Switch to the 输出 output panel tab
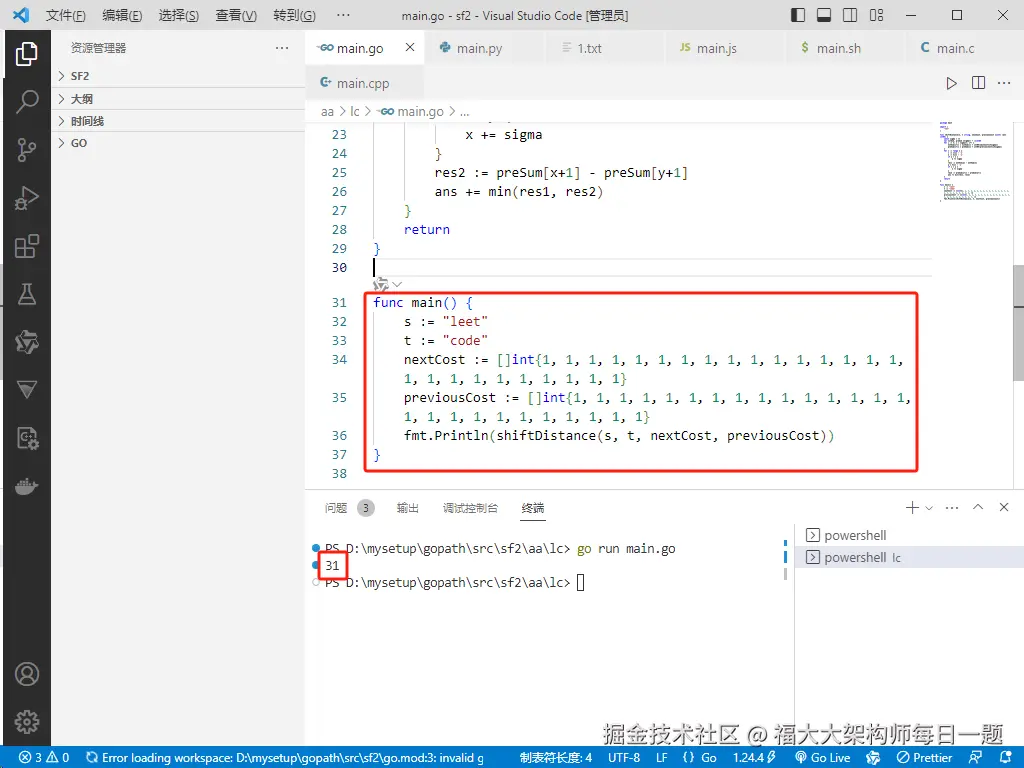 tap(408, 508)
